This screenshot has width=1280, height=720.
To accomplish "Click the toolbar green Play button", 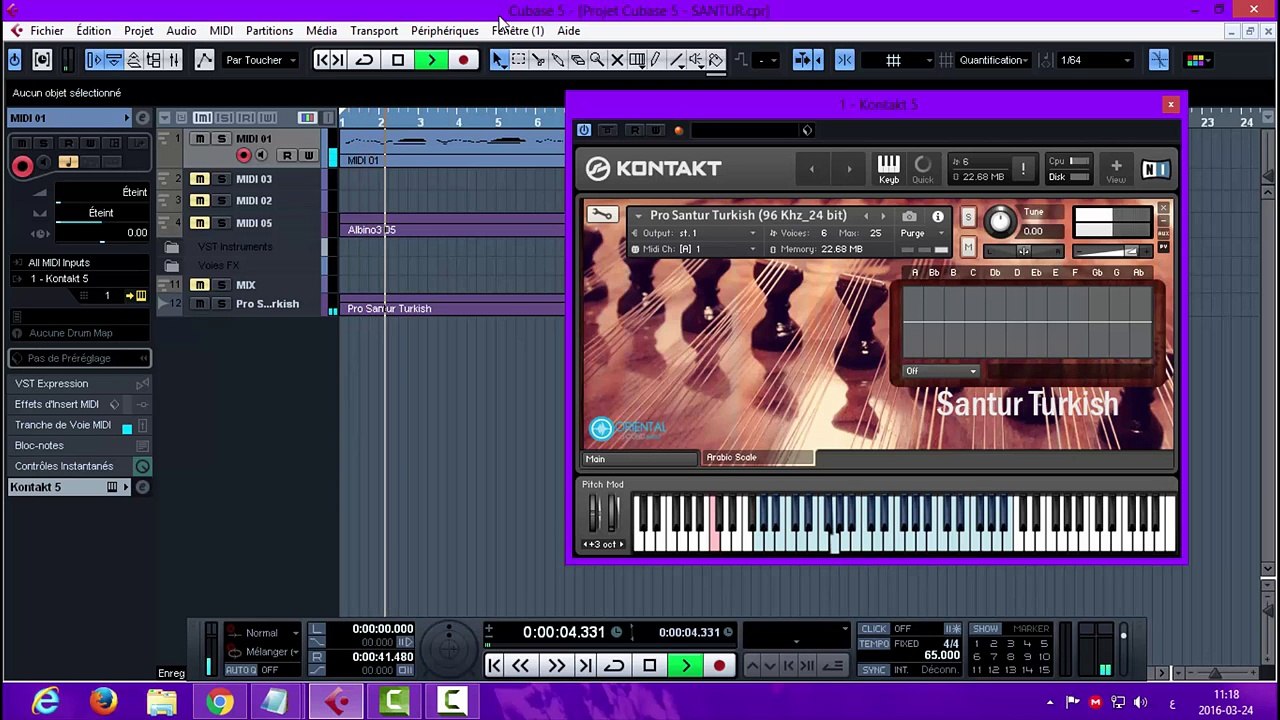I will pyautogui.click(x=431, y=60).
